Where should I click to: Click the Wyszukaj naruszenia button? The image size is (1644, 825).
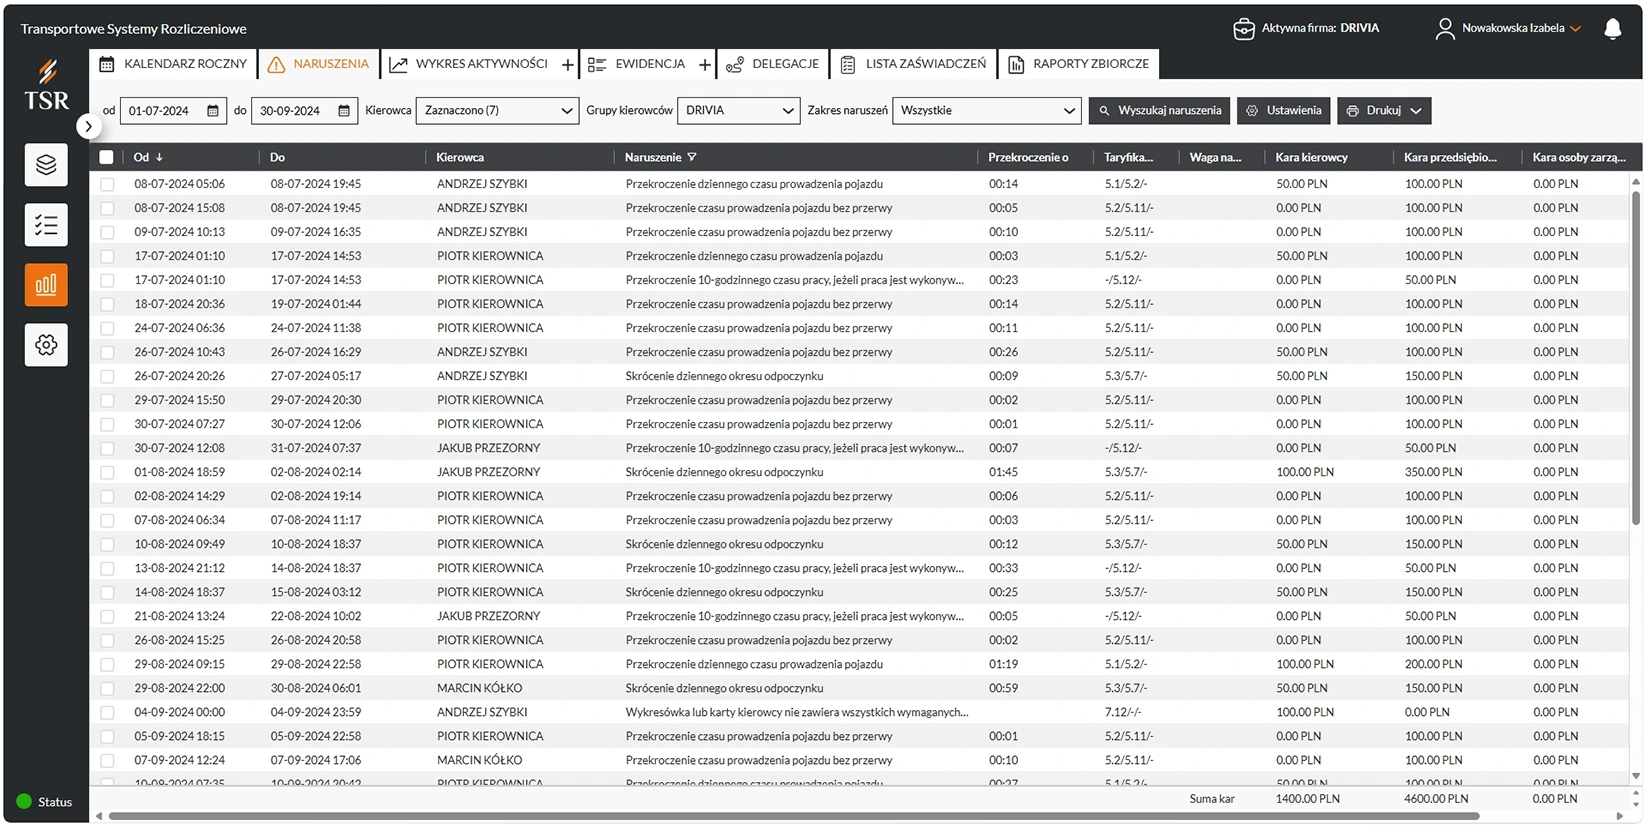click(1160, 111)
